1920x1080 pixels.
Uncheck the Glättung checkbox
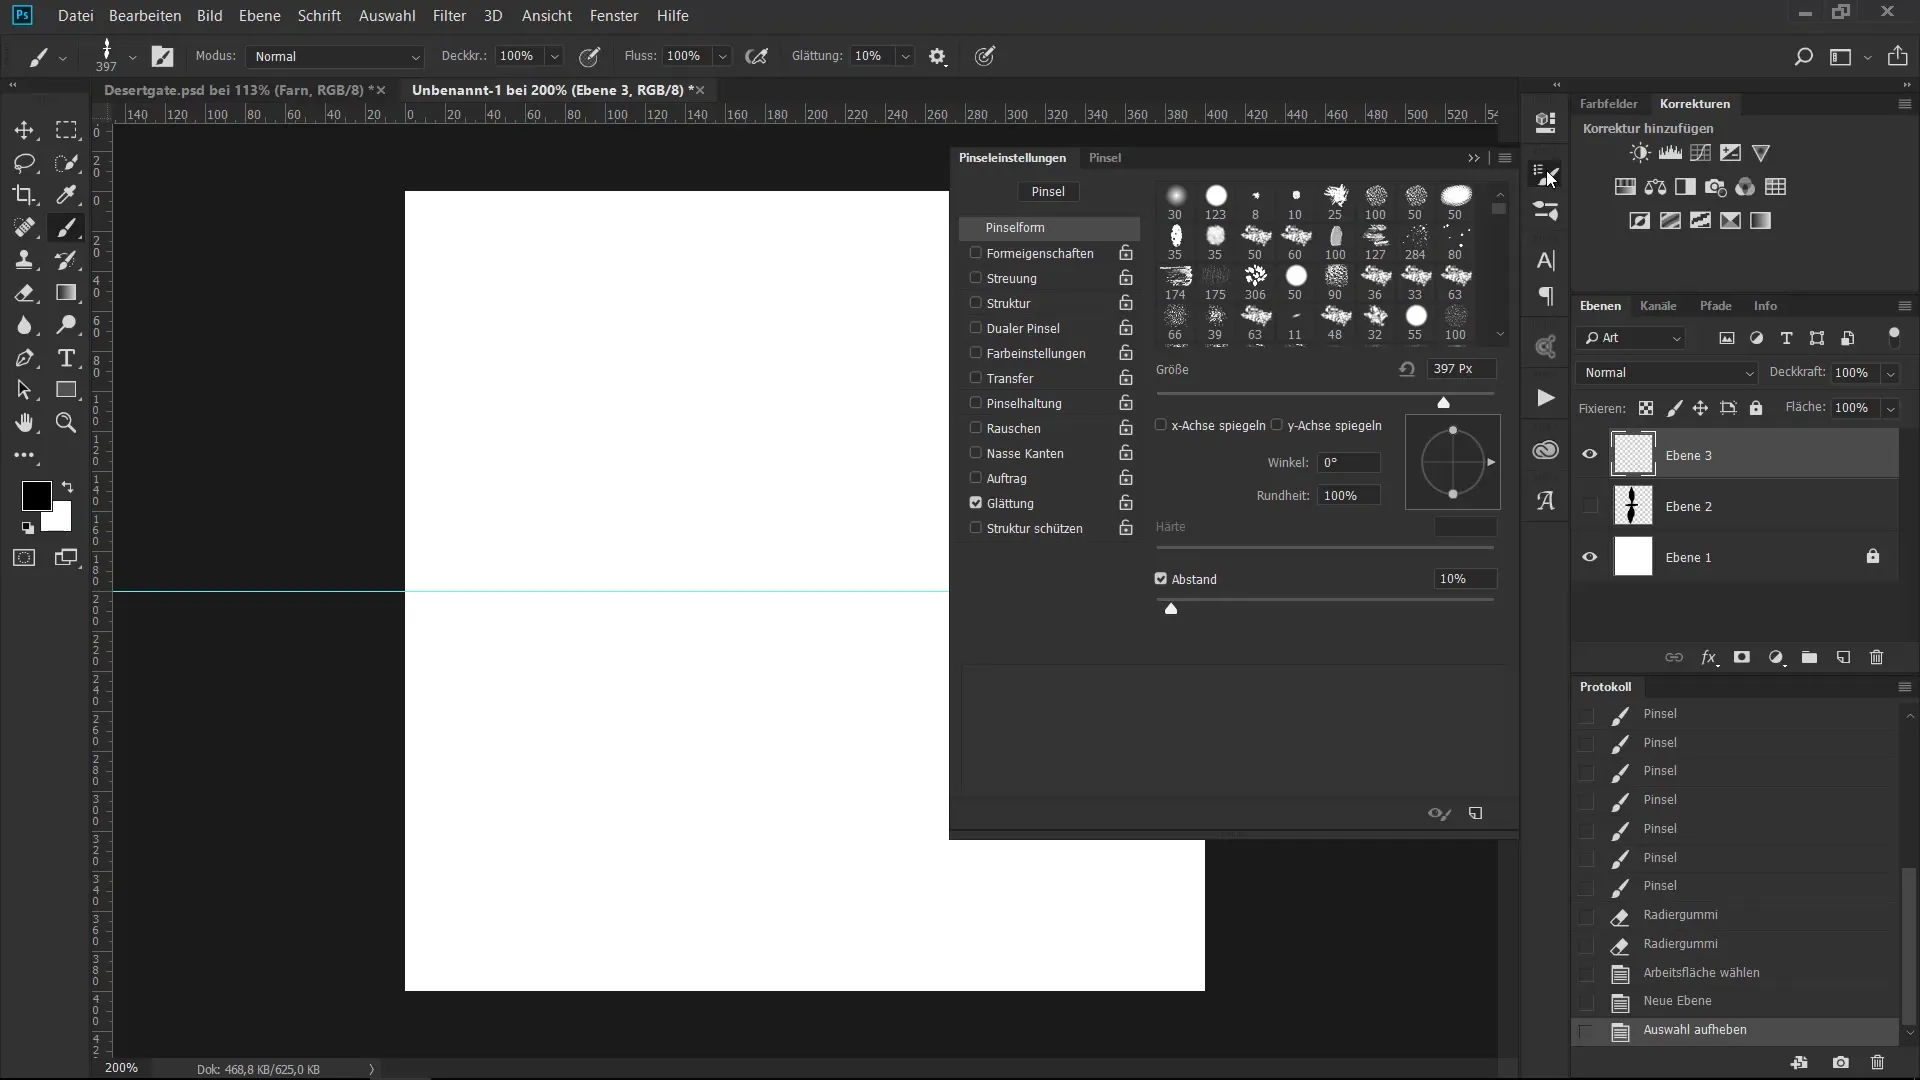coord(975,503)
